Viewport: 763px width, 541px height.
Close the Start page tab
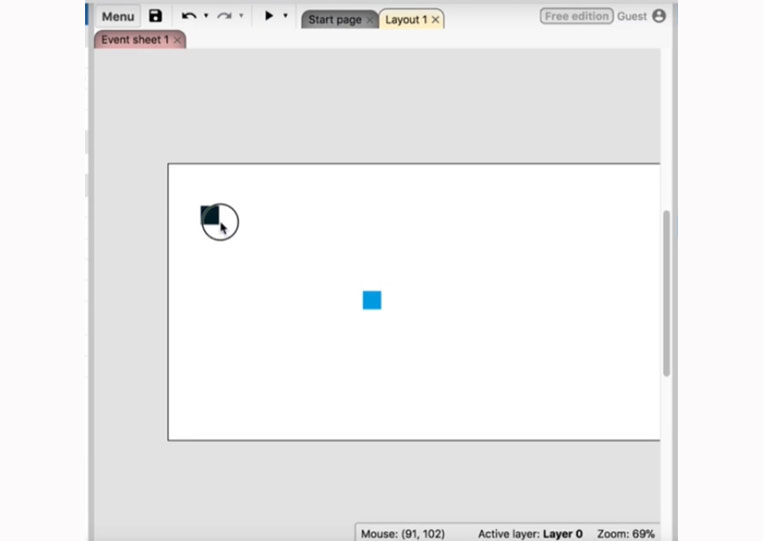click(370, 20)
